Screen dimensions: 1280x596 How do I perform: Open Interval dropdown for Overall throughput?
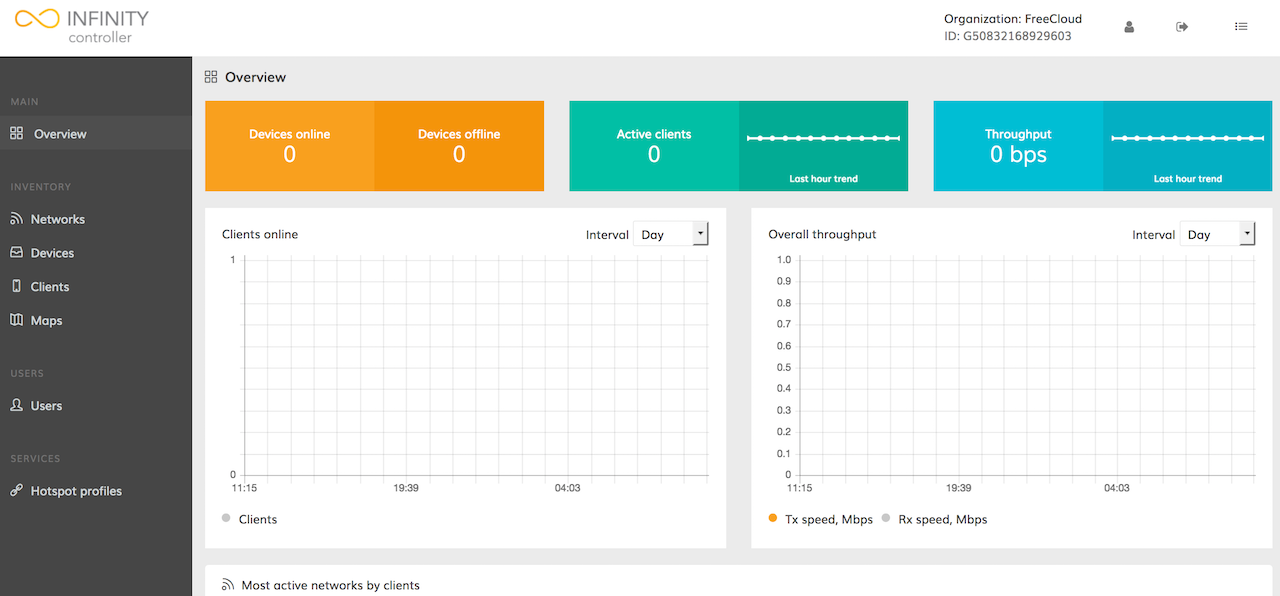pos(1218,234)
